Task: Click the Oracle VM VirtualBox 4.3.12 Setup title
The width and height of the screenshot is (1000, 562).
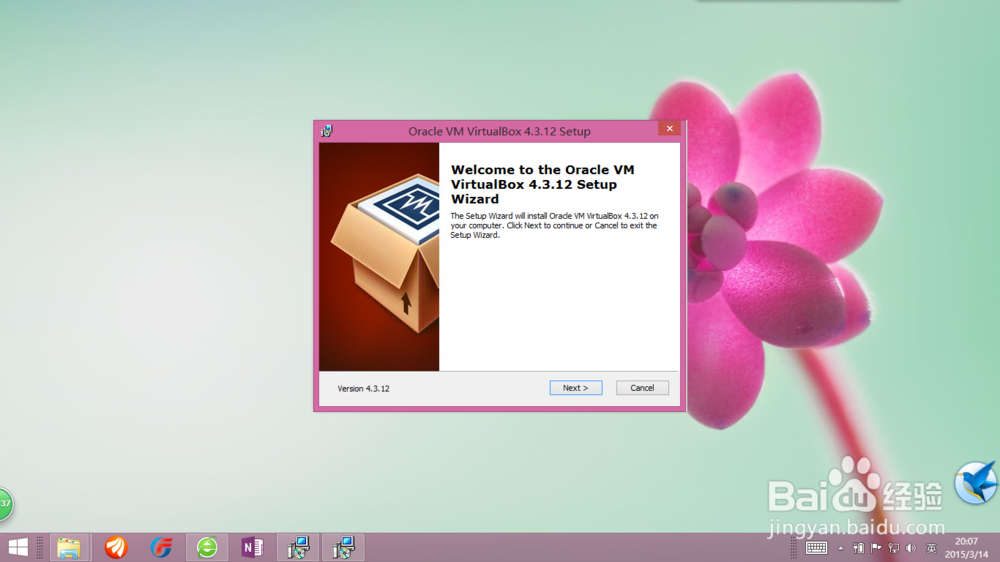Action: [x=499, y=131]
